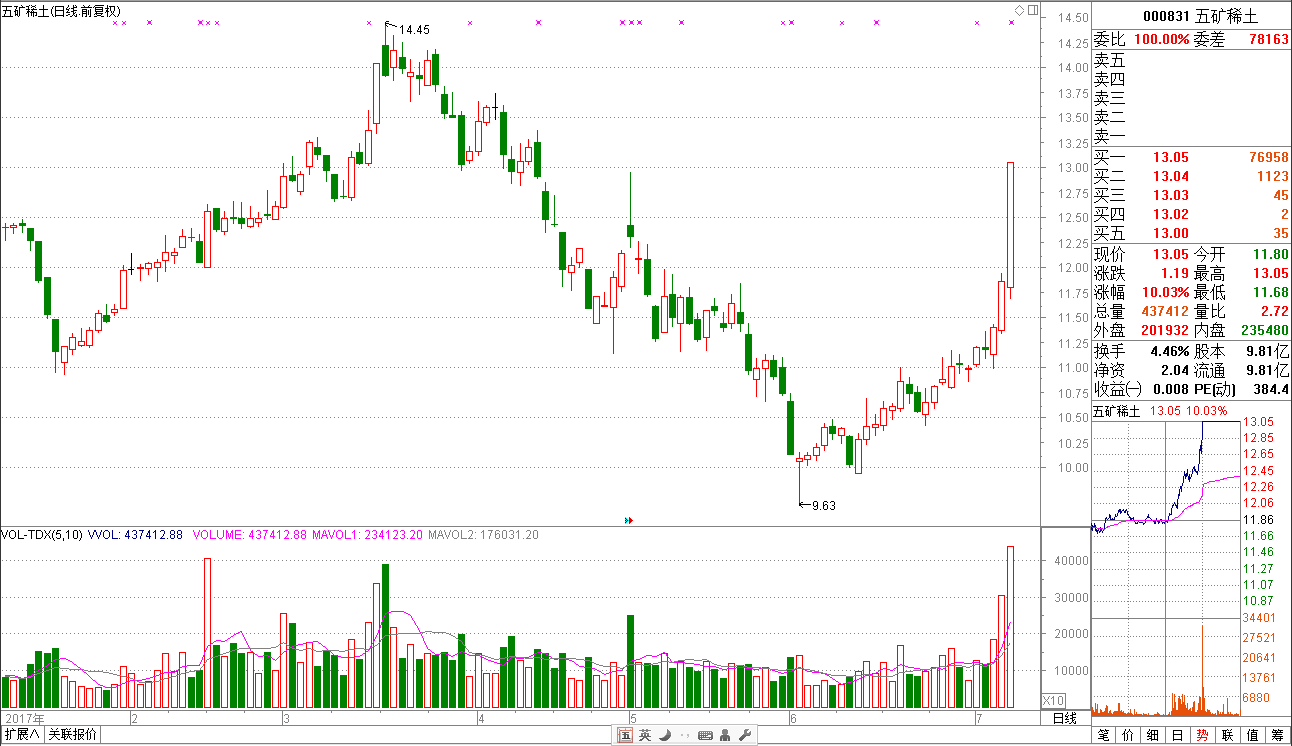Image resolution: width=1292 pixels, height=746 pixels.
Task: Click the MAVOL1: 234123.20 value
Action: (368, 535)
